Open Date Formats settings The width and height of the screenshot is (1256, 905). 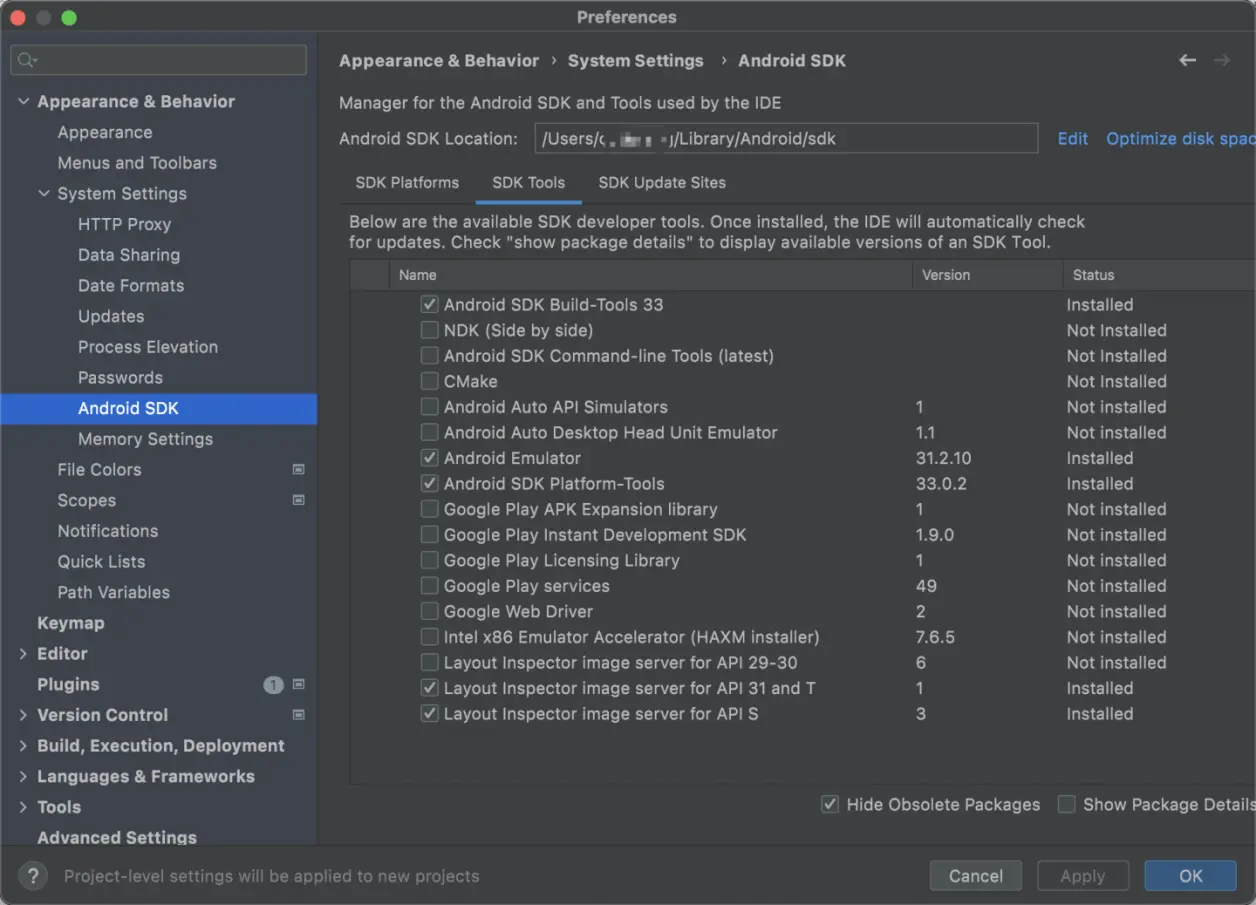(131, 286)
